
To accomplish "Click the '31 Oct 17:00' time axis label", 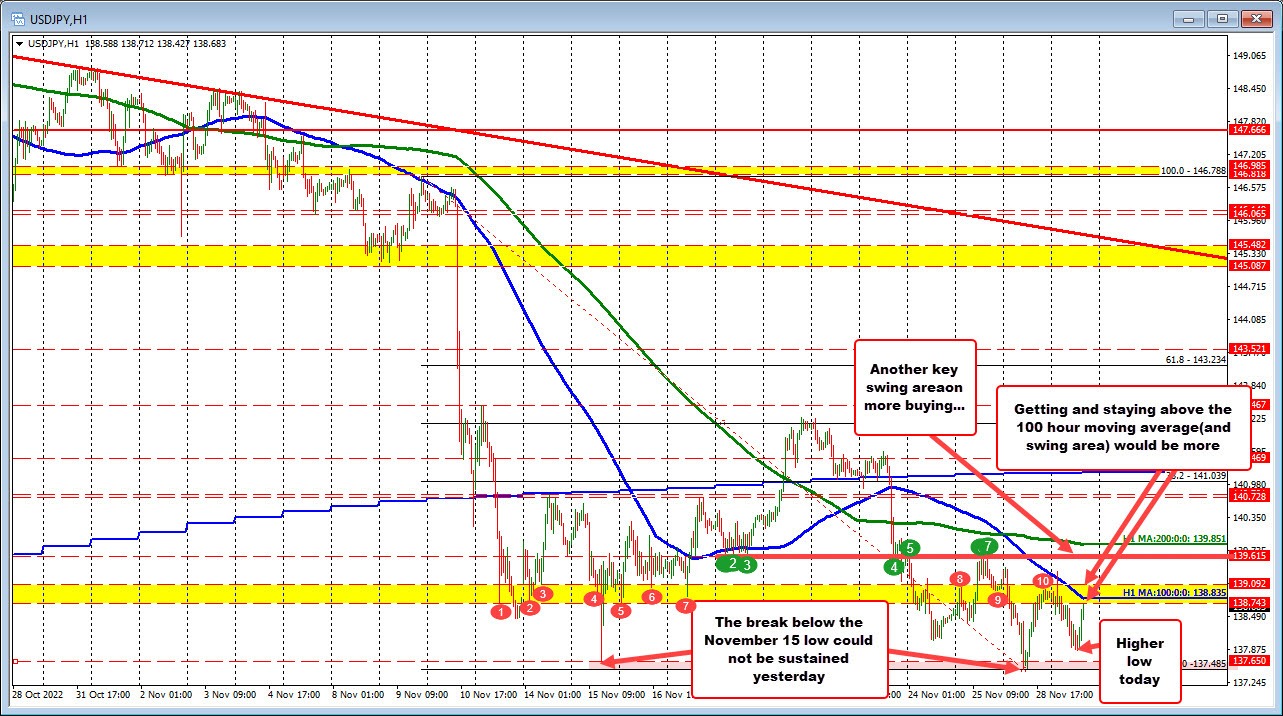I will [101, 693].
